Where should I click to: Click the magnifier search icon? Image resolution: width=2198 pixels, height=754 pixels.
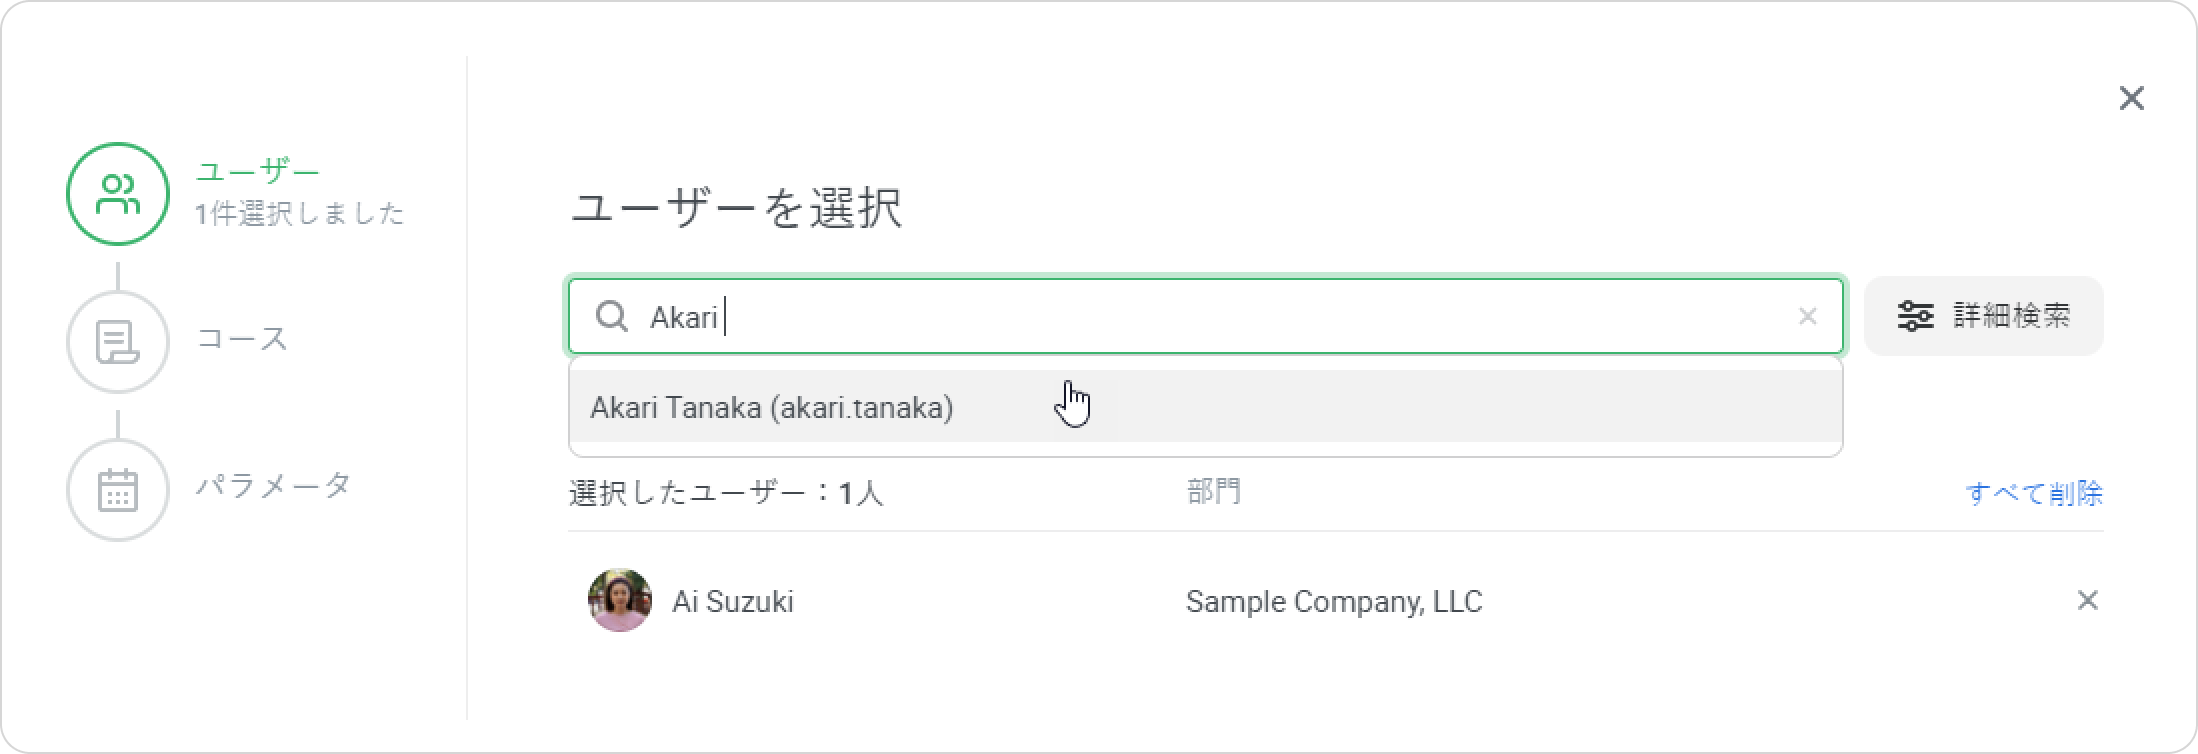(611, 317)
